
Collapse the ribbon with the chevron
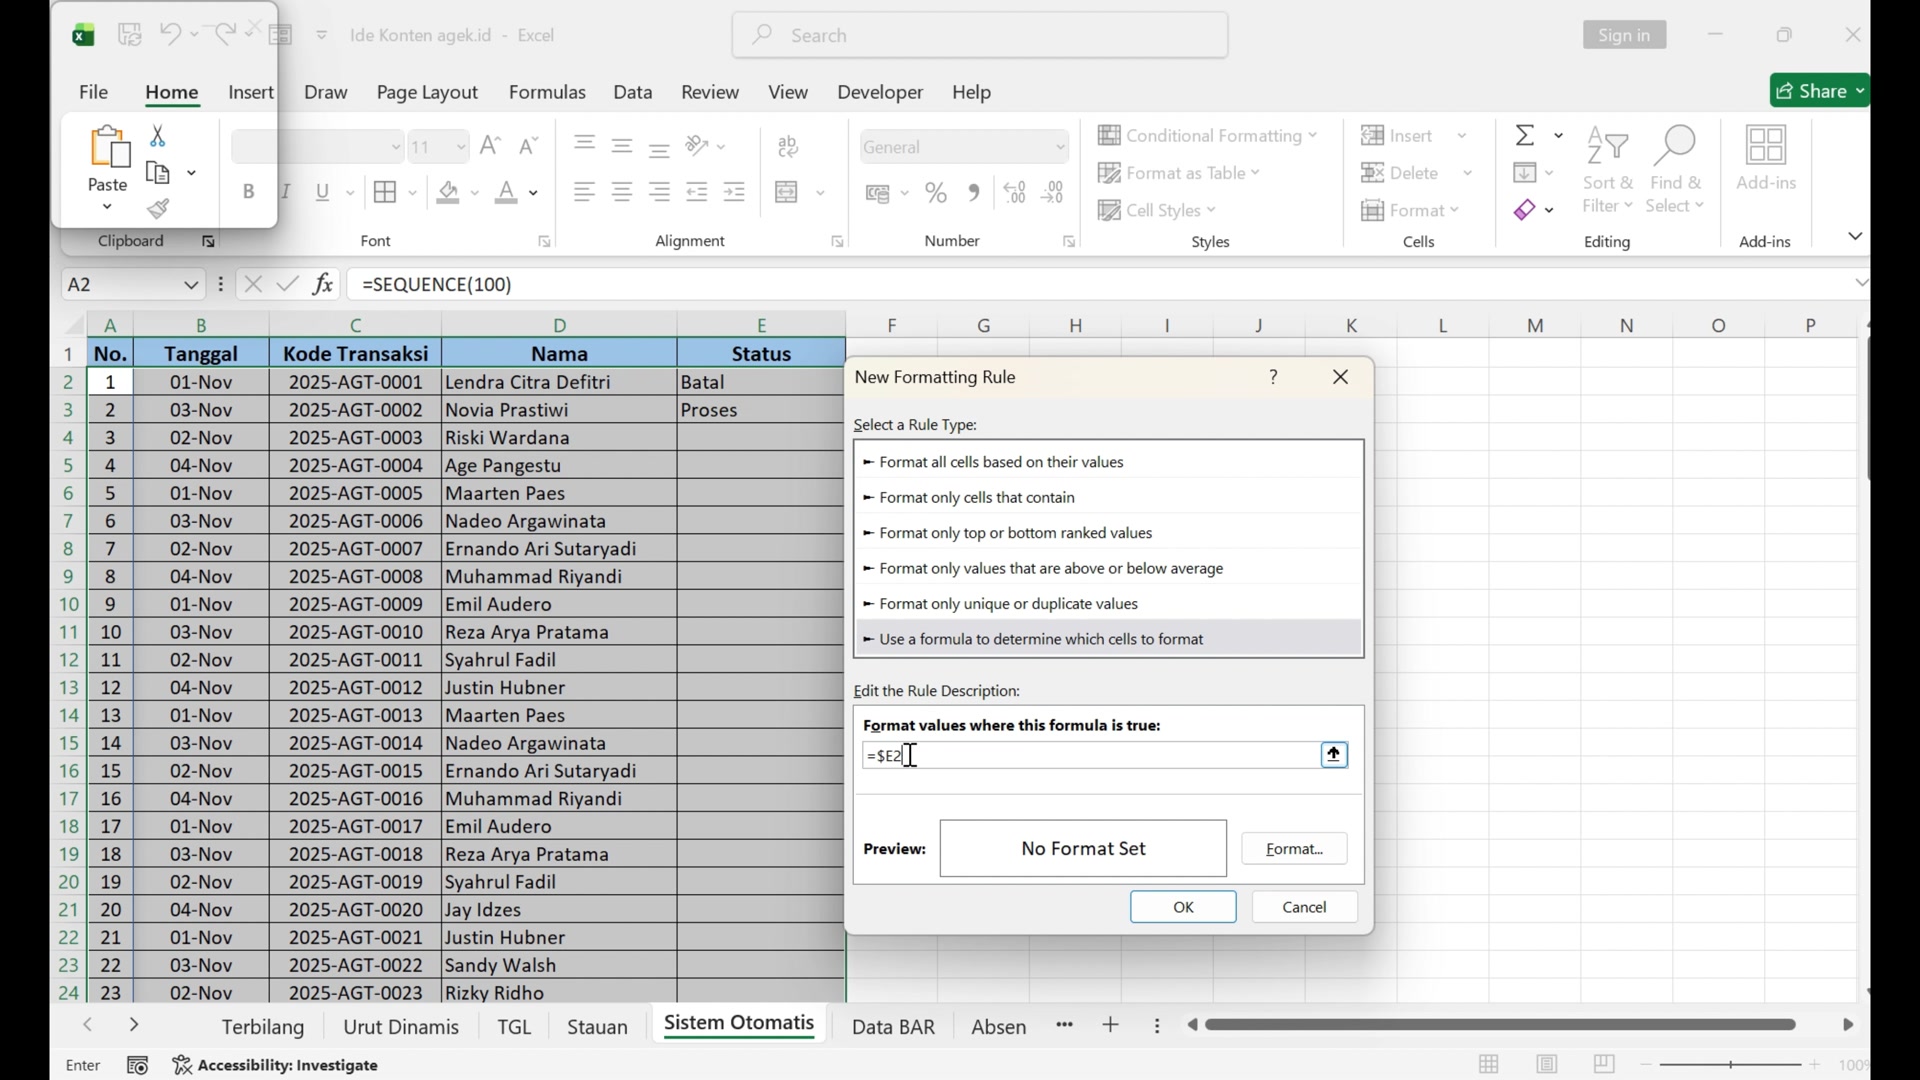pyautogui.click(x=1855, y=237)
